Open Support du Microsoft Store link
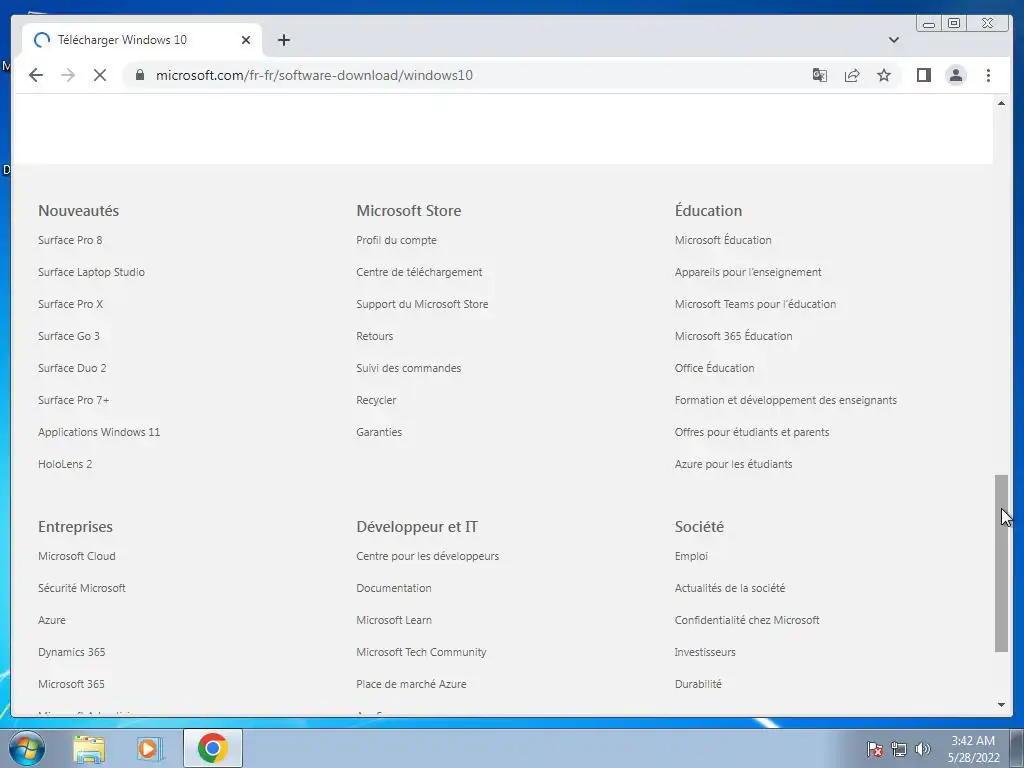This screenshot has height=768, width=1024. coord(422,304)
